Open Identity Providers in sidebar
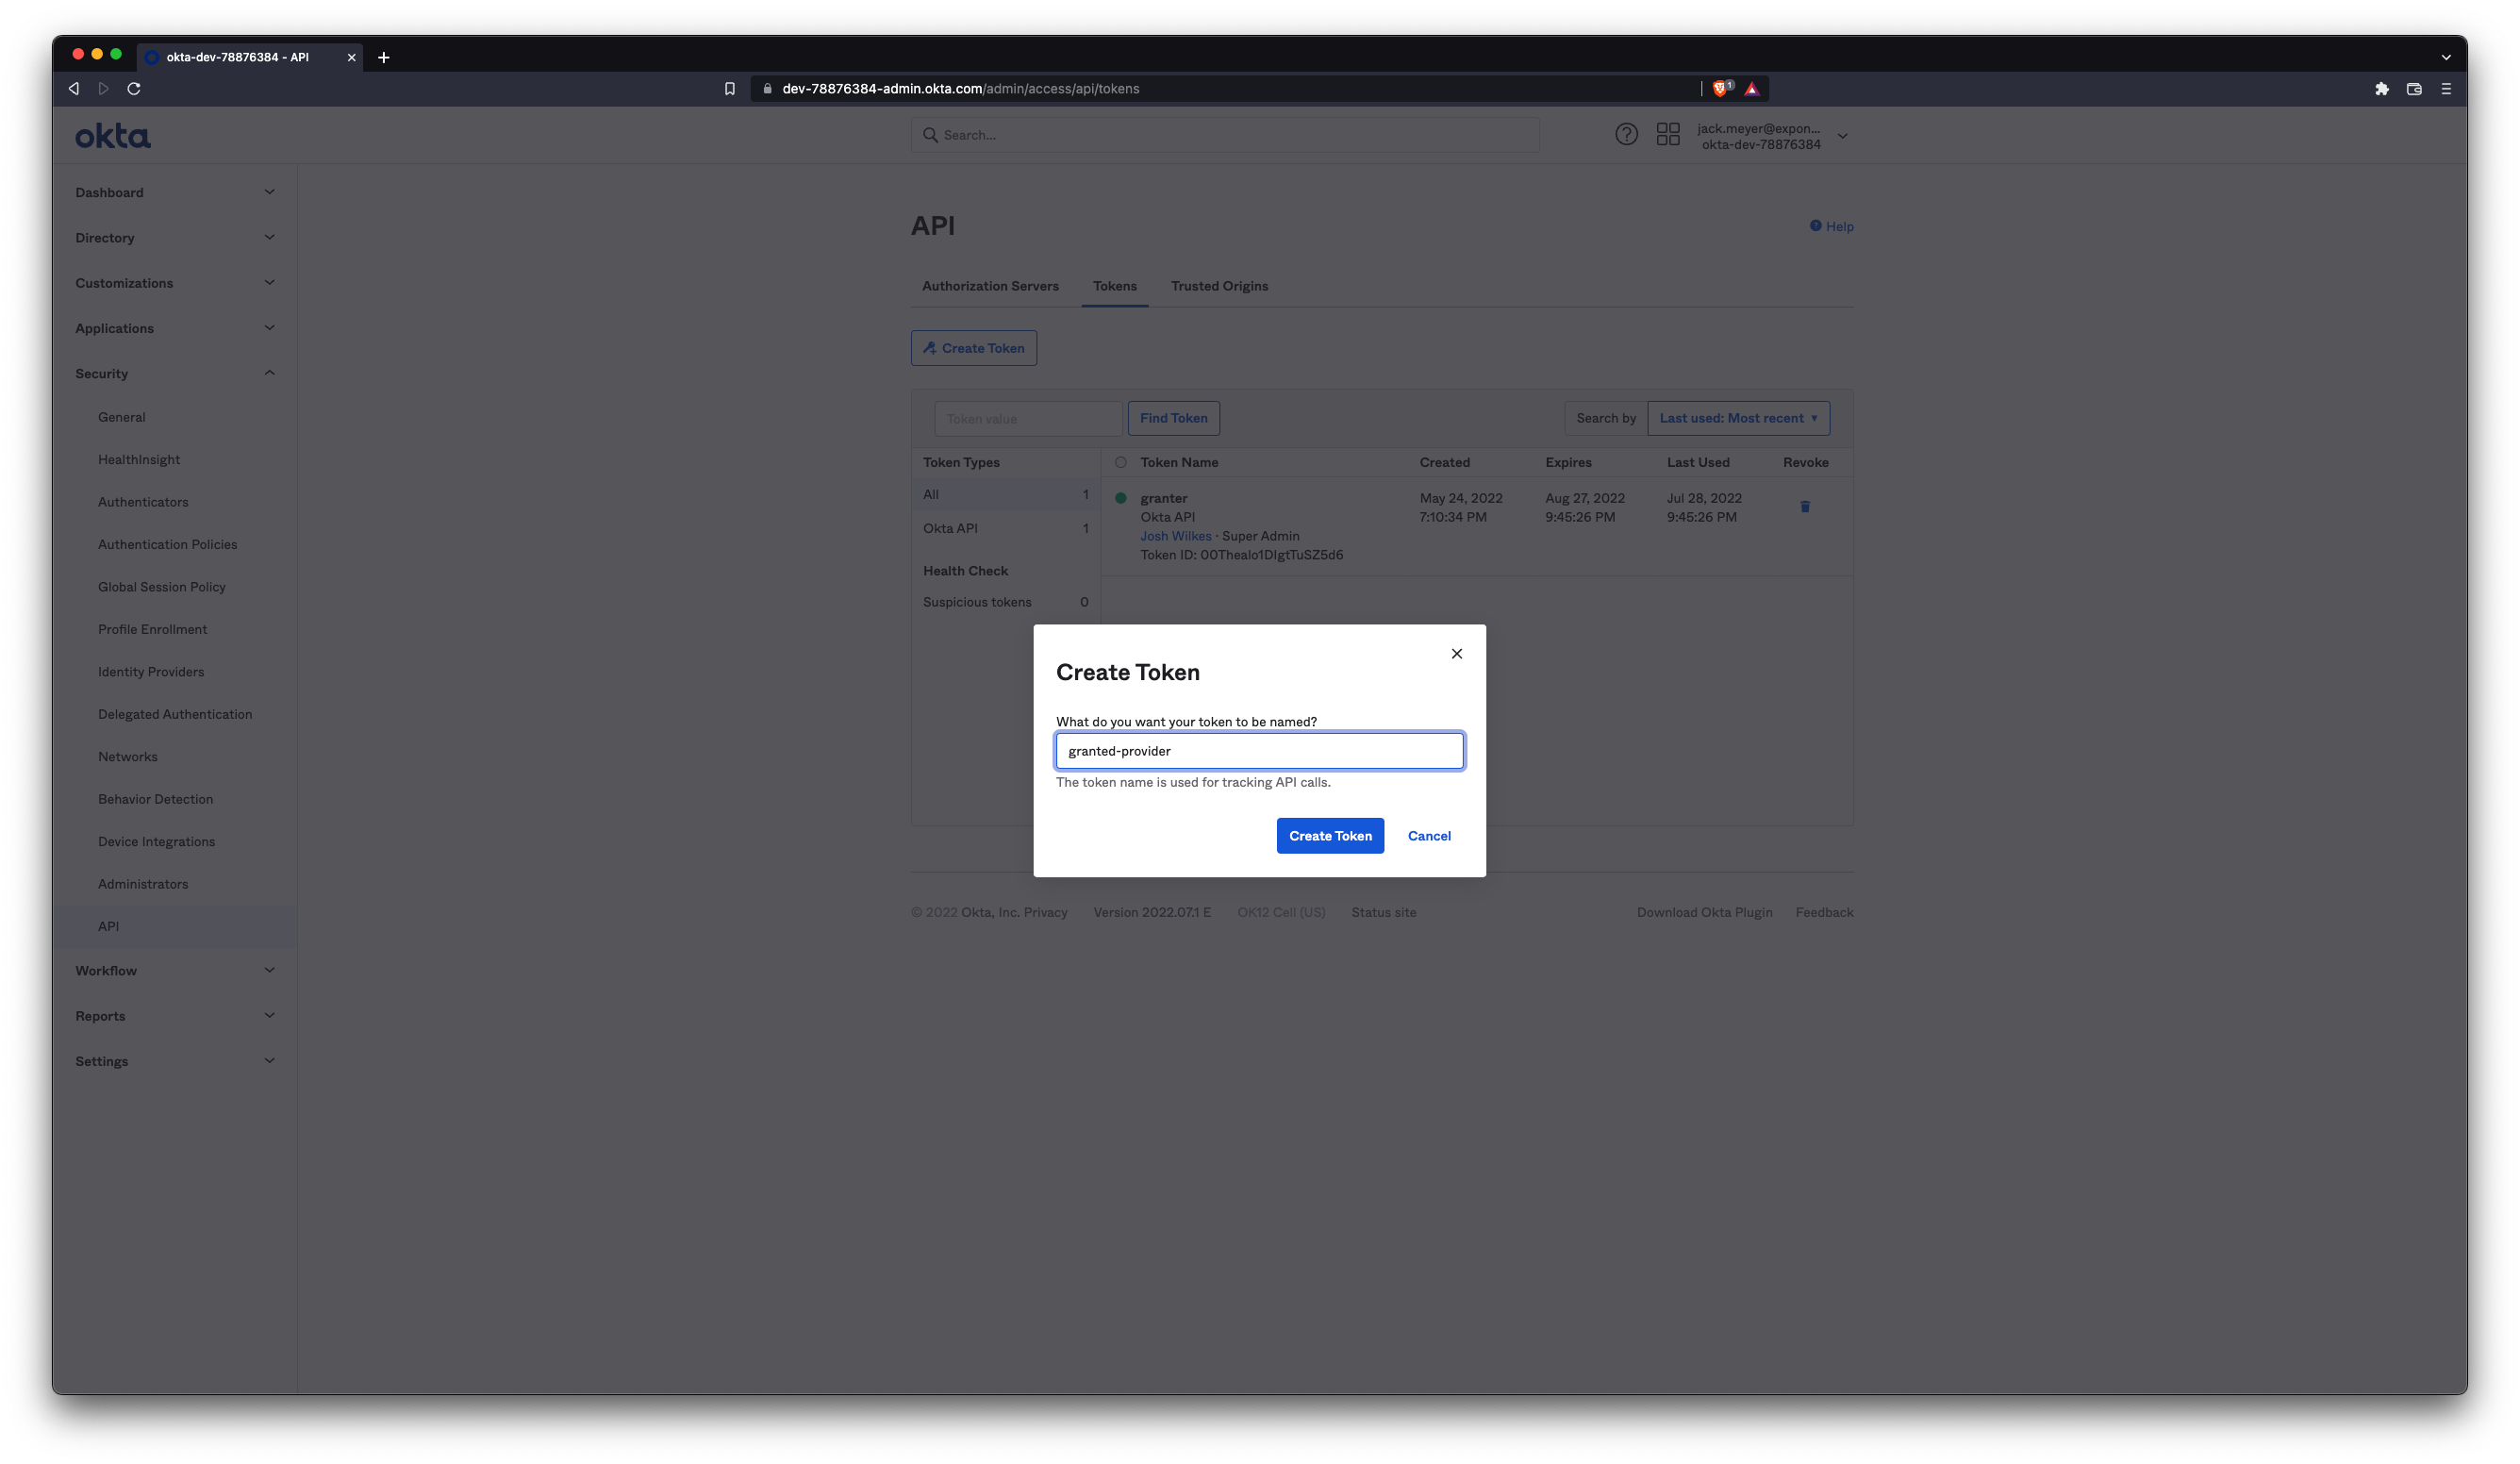The width and height of the screenshot is (2520, 1464). coord(151,672)
